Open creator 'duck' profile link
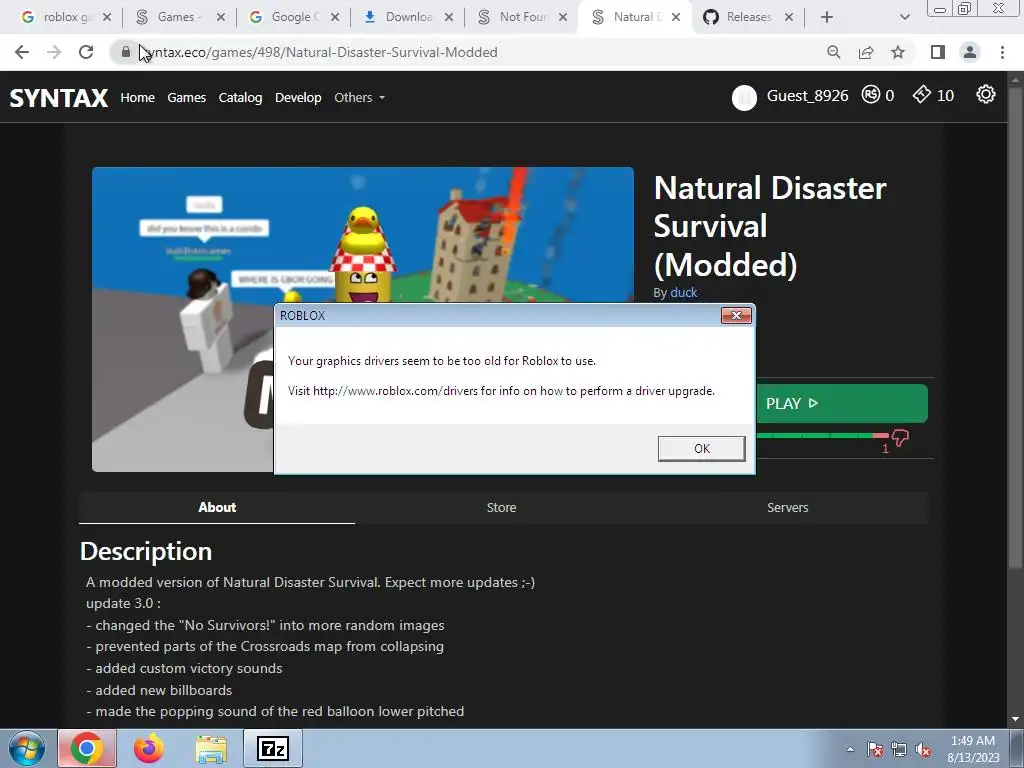This screenshot has width=1024, height=768. [684, 293]
